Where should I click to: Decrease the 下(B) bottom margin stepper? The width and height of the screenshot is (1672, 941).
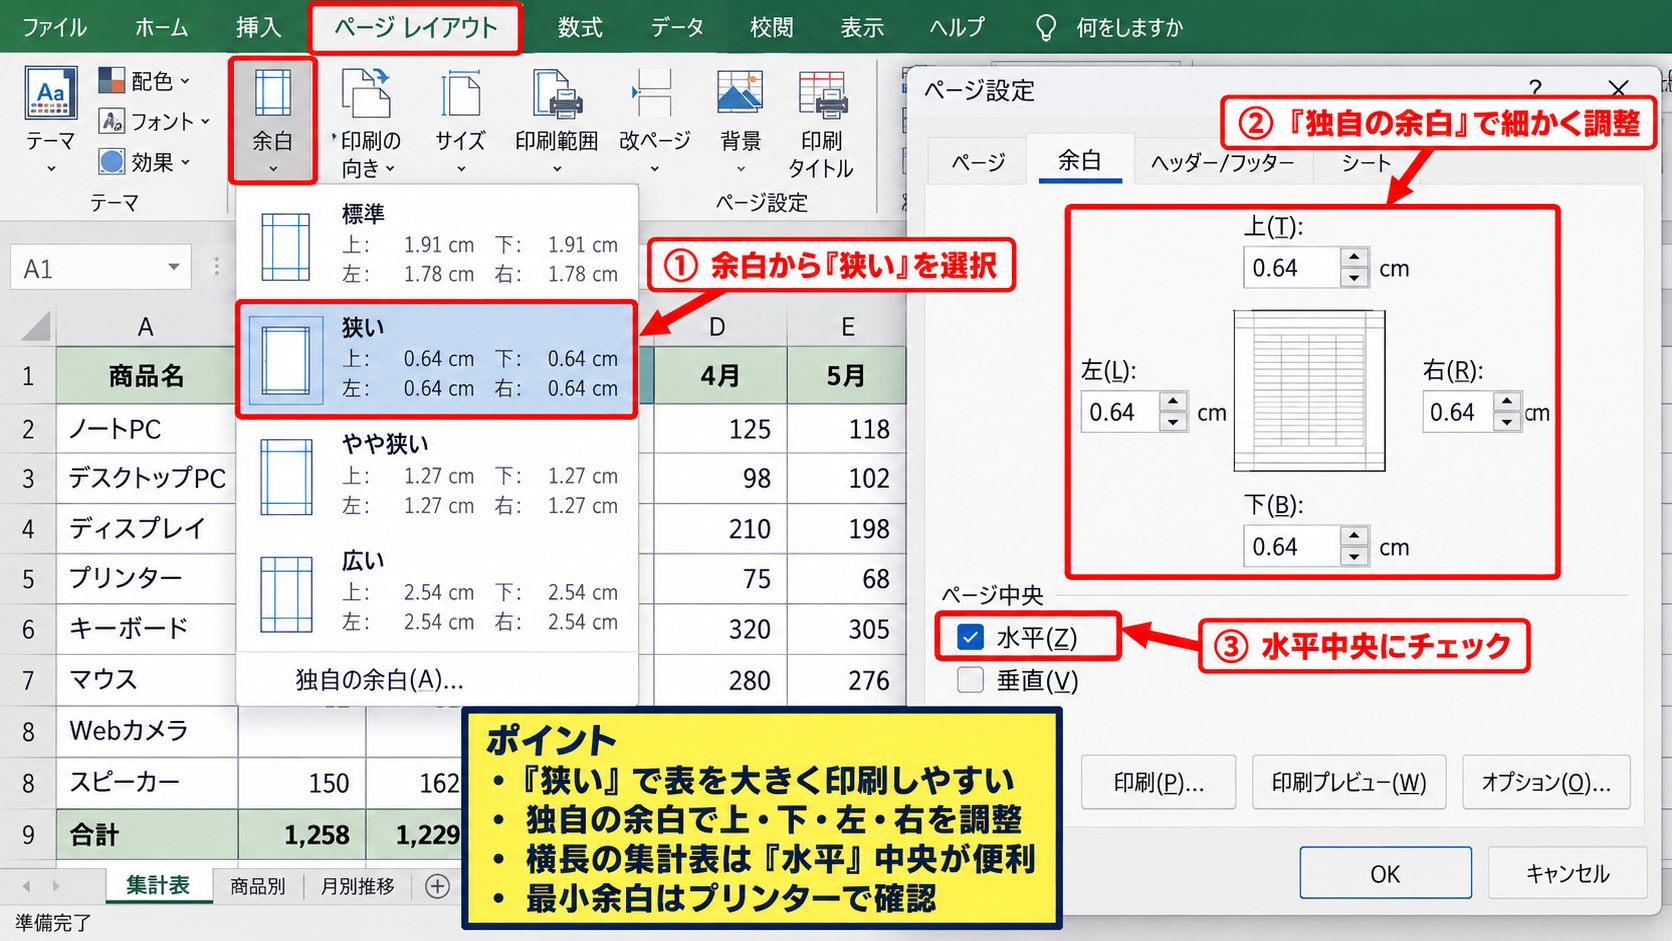coord(1354,557)
